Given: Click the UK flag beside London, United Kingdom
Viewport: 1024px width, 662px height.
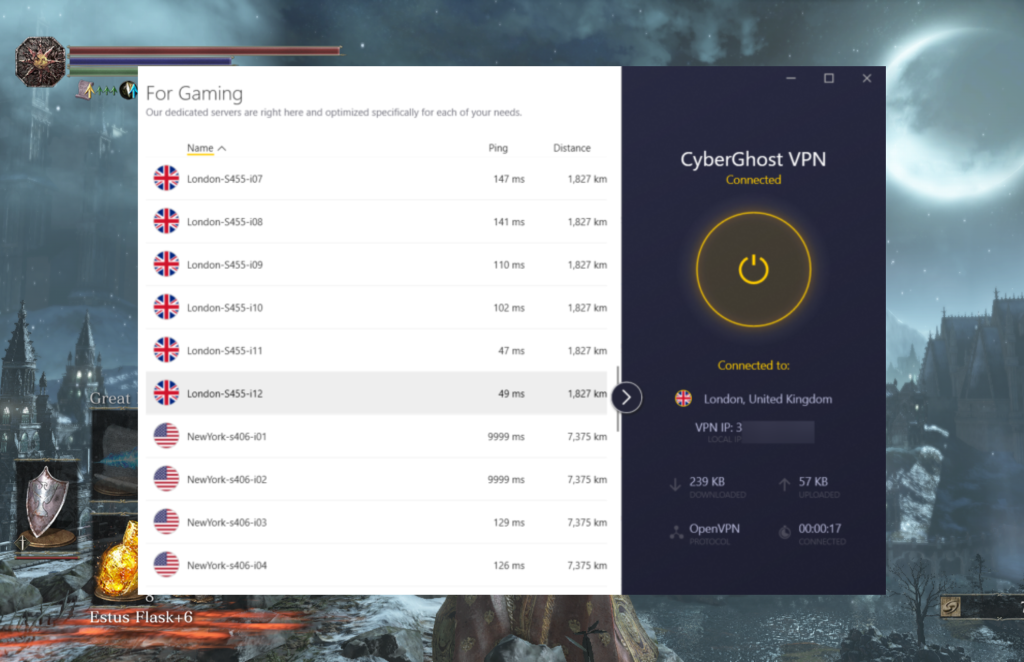Looking at the screenshot, I should pyautogui.click(x=684, y=398).
